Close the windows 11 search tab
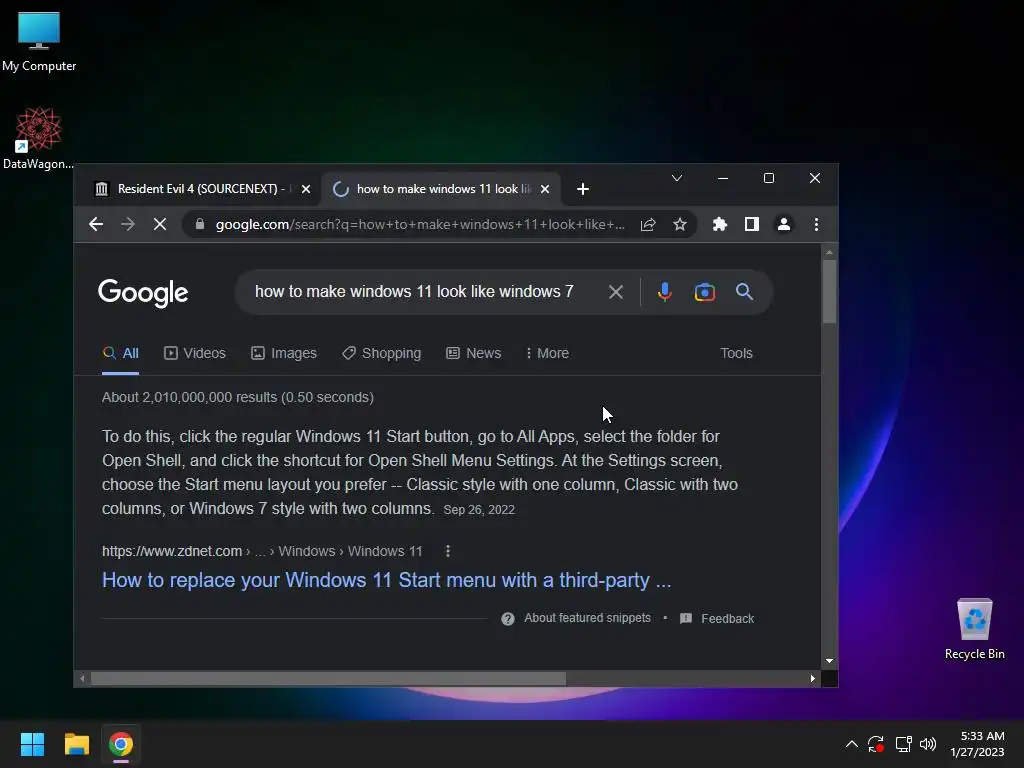 click(545, 189)
